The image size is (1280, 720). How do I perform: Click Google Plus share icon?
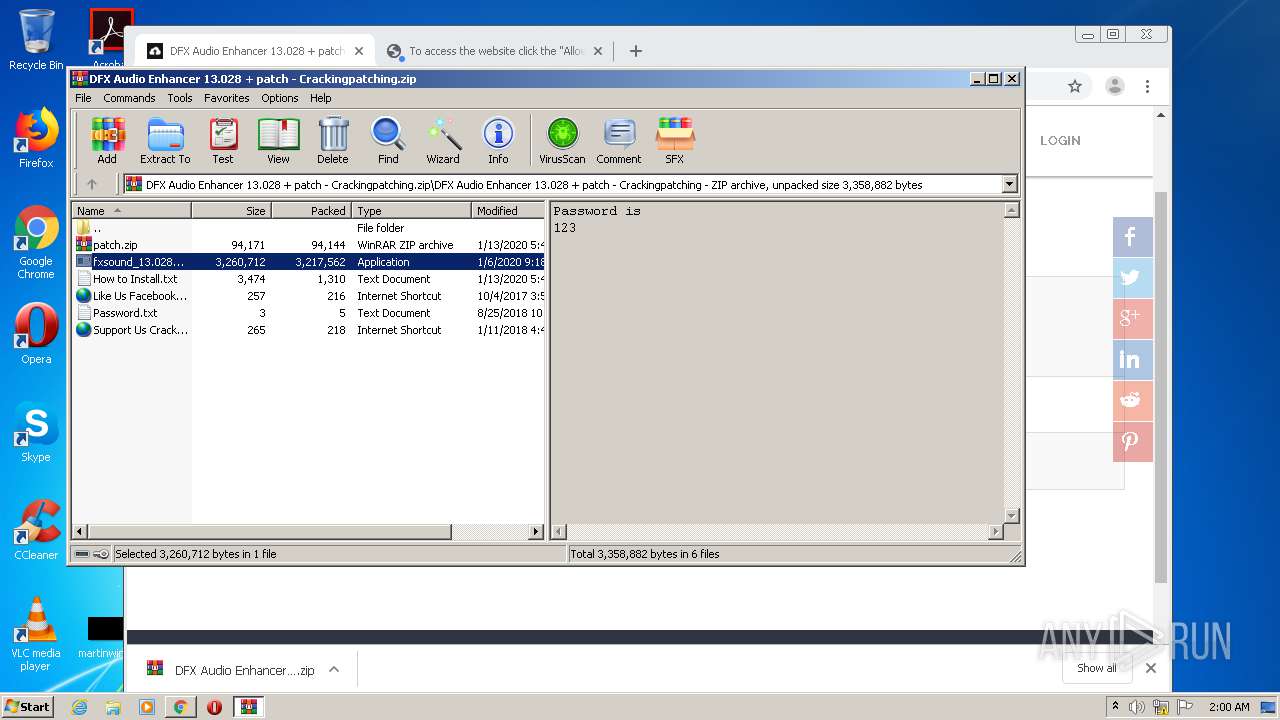pos(1132,319)
